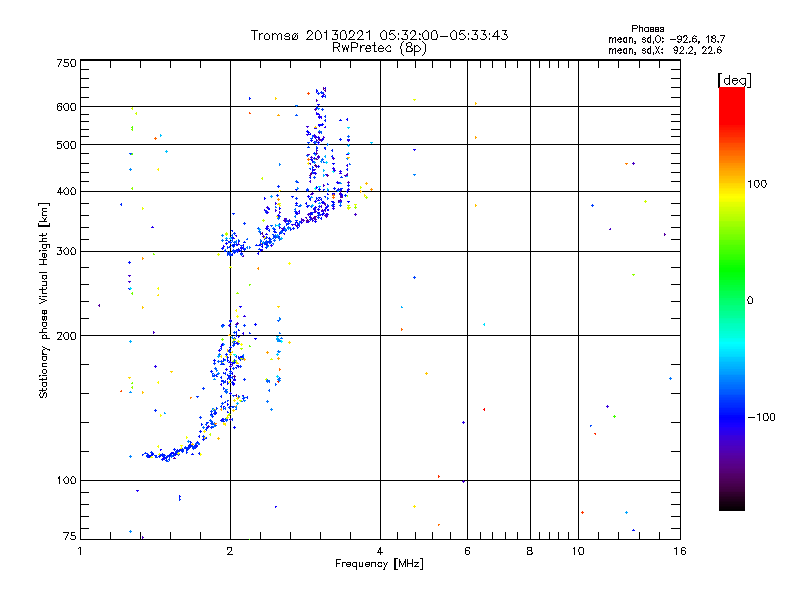Image resolution: width=800 pixels, height=600 pixels.
Task: Click the x-axis '16' tick label
Action: (680, 552)
